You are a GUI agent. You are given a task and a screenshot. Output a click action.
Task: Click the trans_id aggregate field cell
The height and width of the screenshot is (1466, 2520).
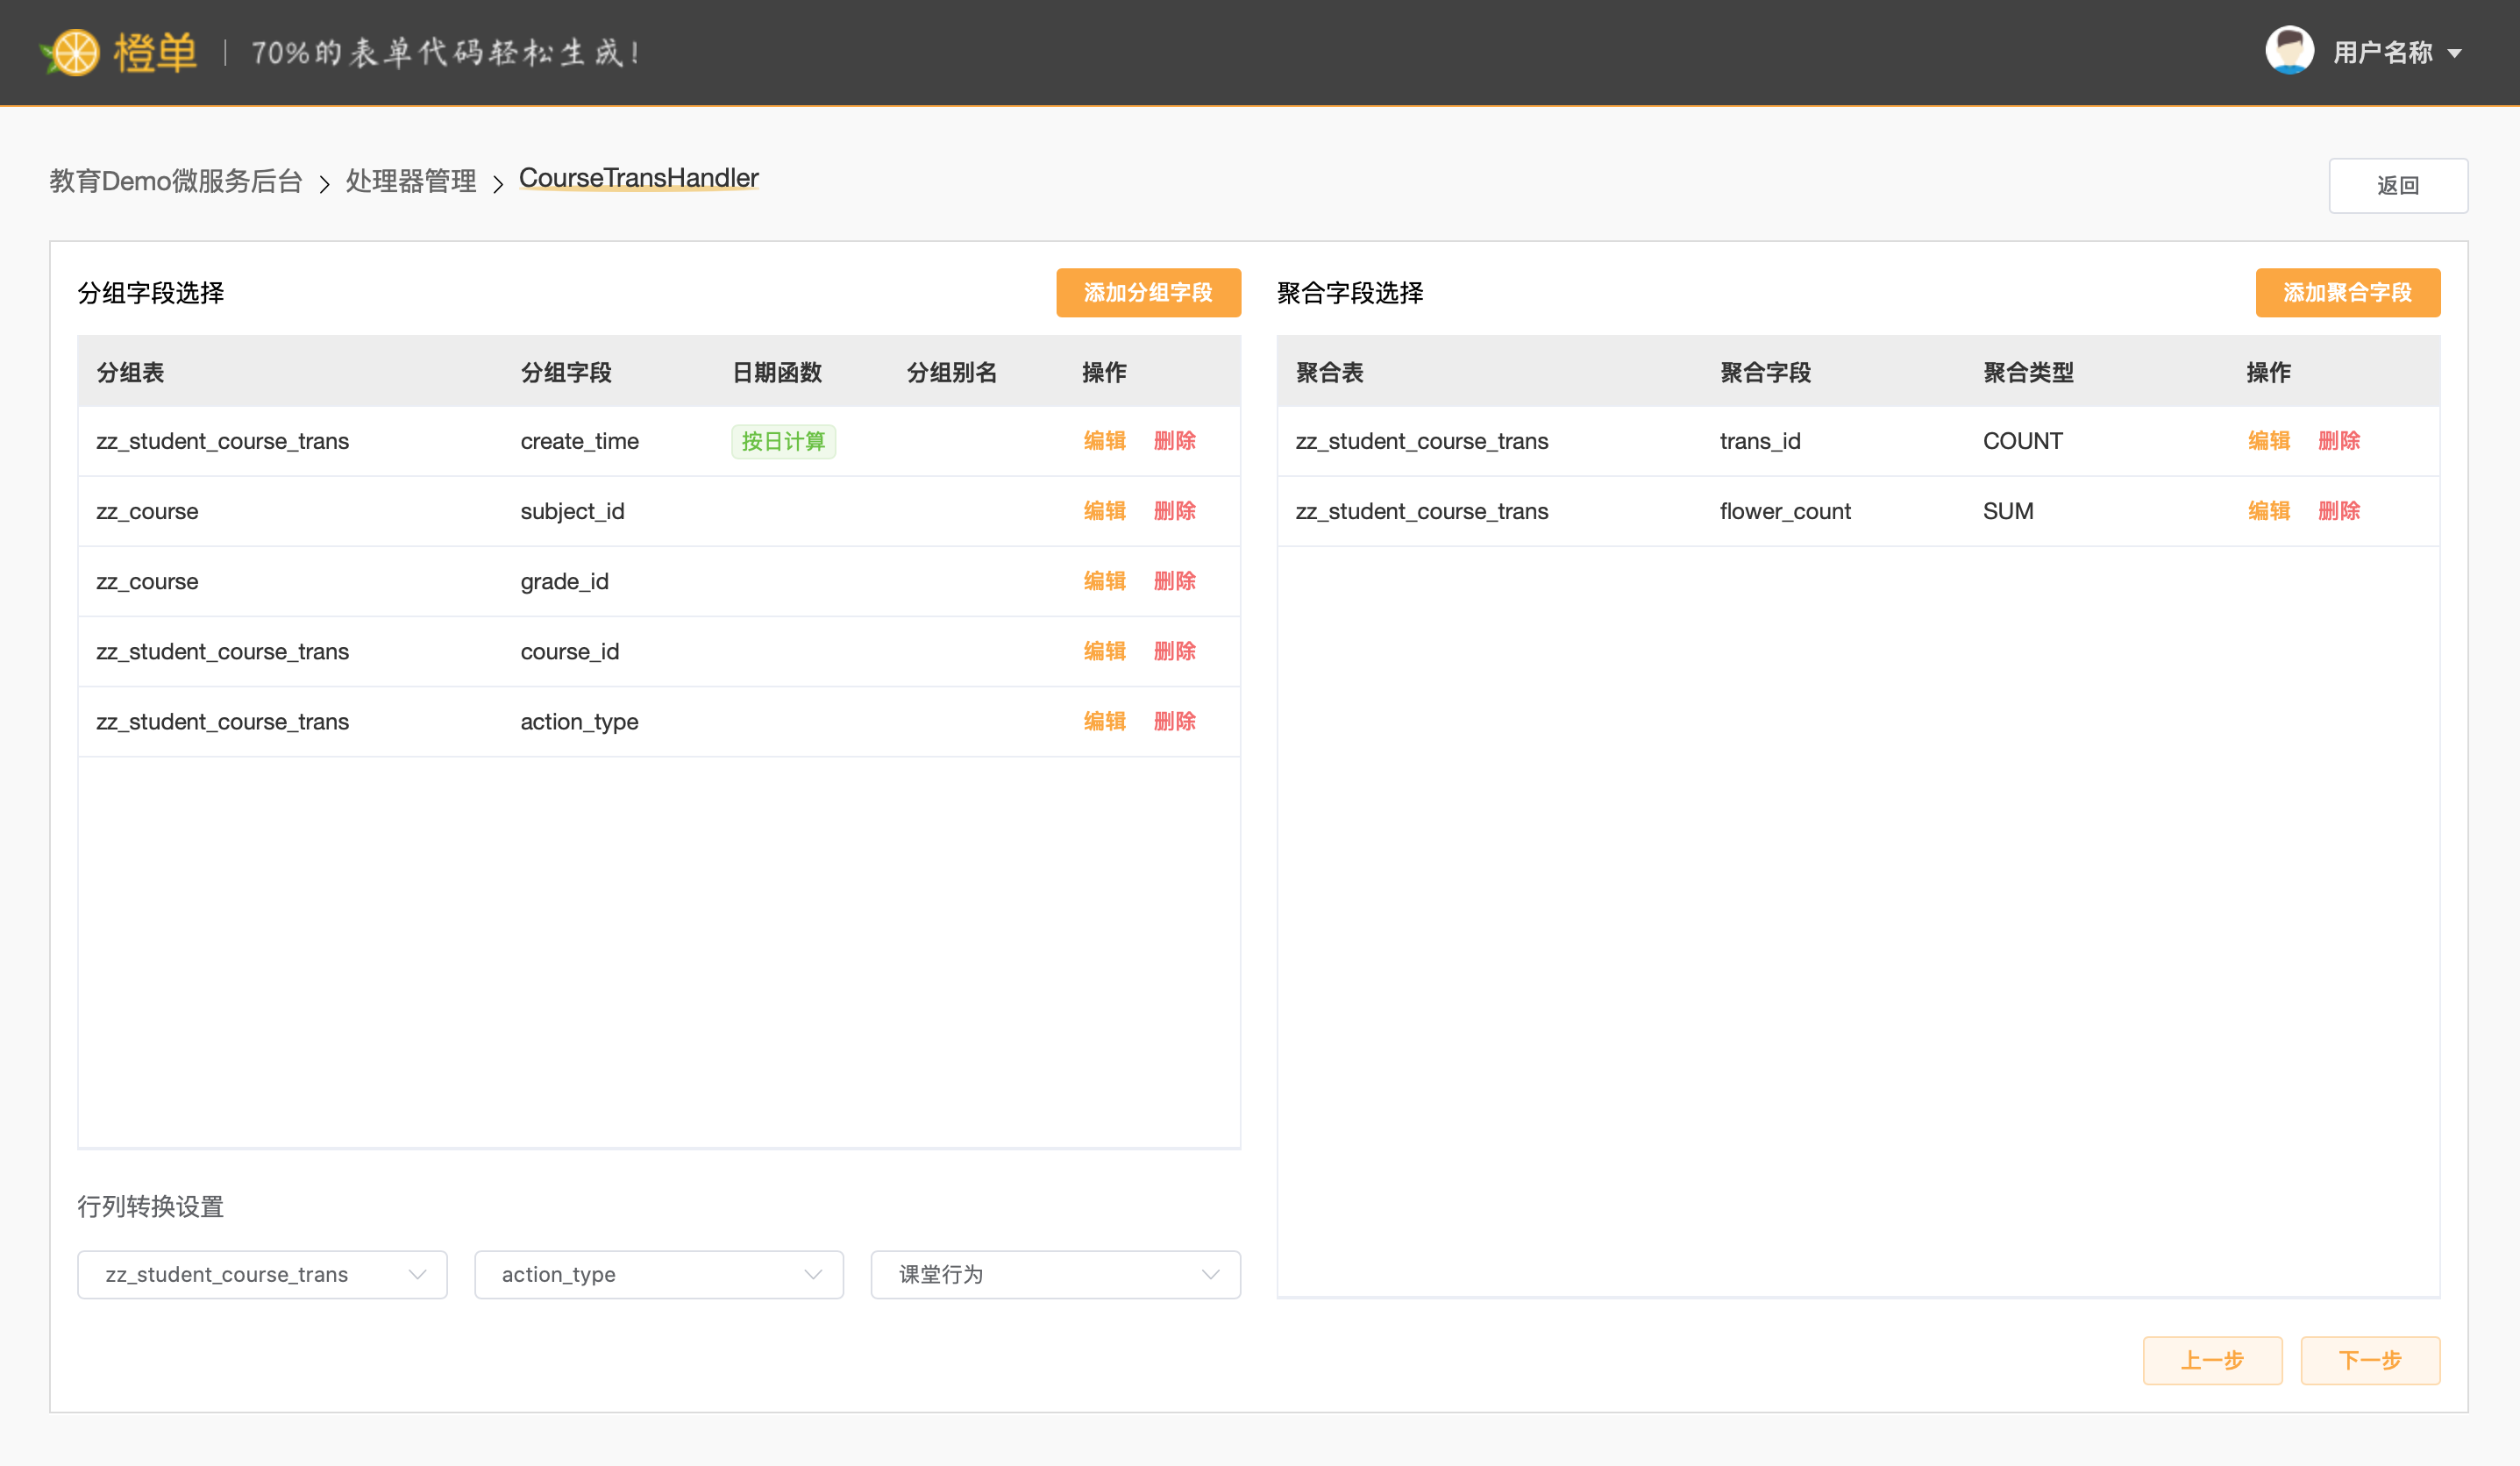pos(1760,441)
